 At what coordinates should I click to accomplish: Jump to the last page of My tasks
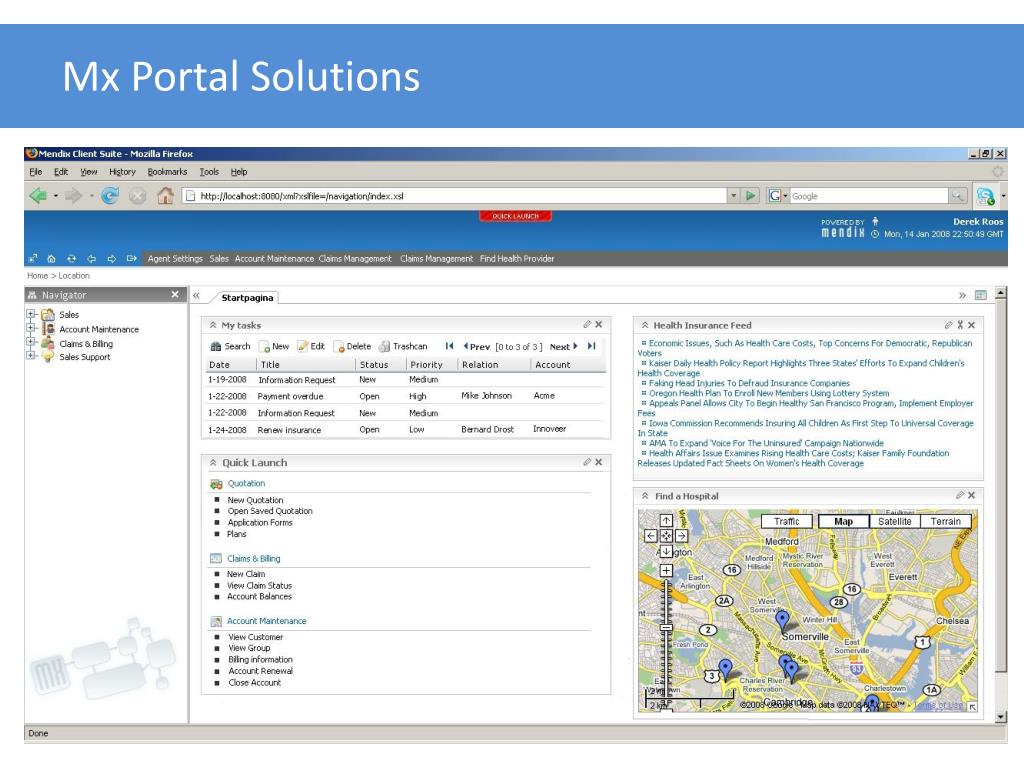pyautogui.click(x=592, y=346)
